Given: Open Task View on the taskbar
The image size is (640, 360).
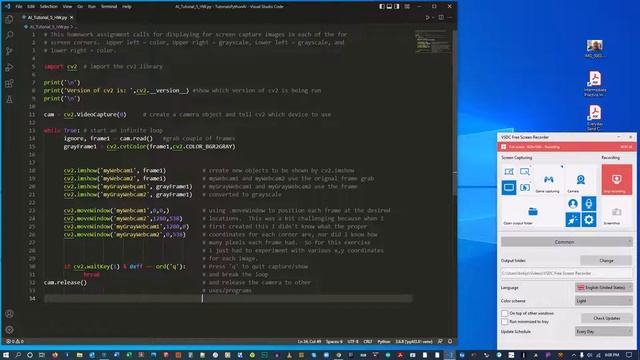Looking at the screenshot, I should tap(41, 355).
